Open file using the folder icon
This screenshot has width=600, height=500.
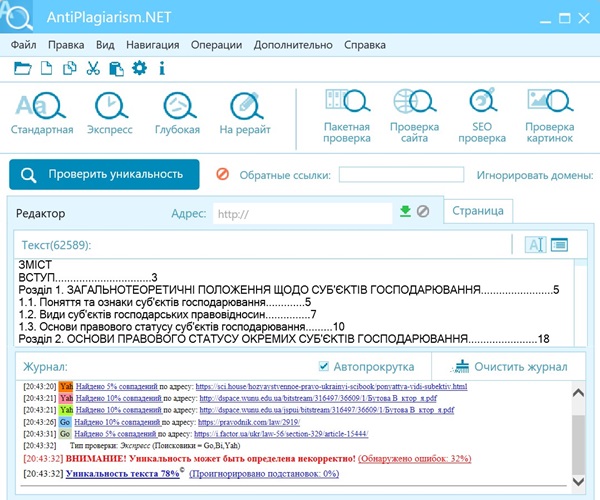[x=23, y=69]
